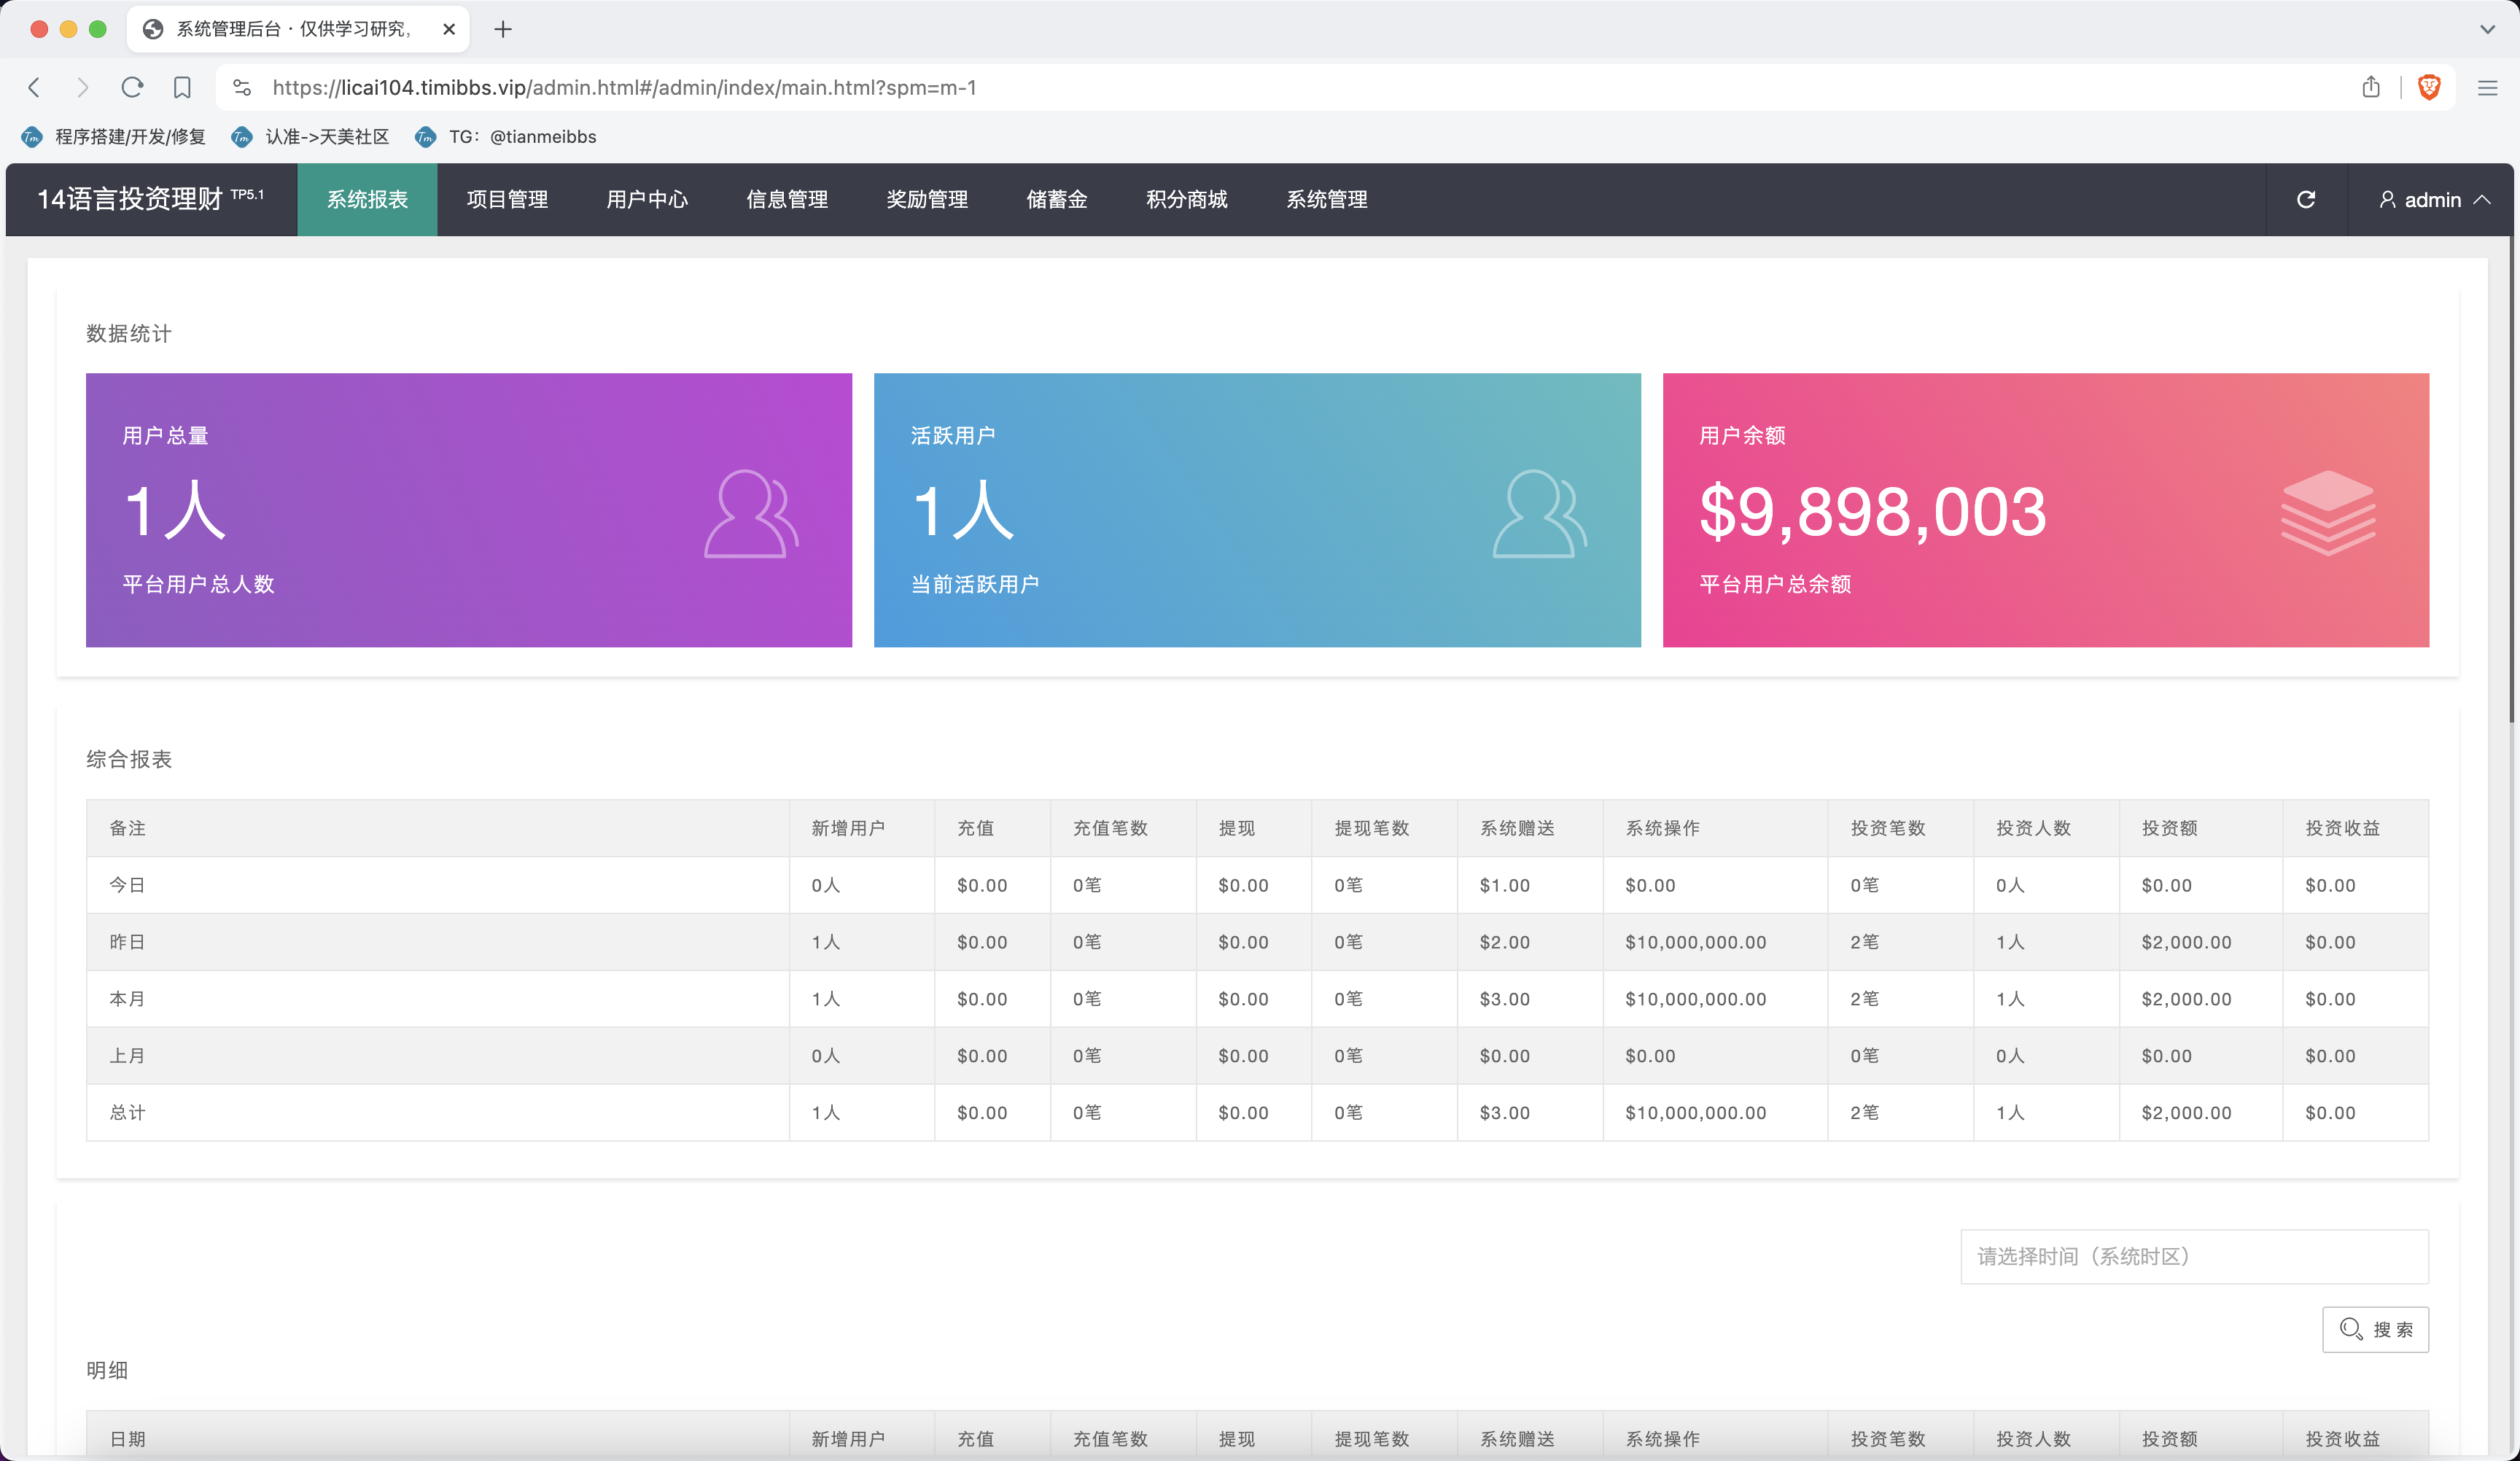Viewport: 2520px width, 1461px height.
Task: Click 总计 系统赠送 $3.00 cell
Action: pos(1530,1113)
